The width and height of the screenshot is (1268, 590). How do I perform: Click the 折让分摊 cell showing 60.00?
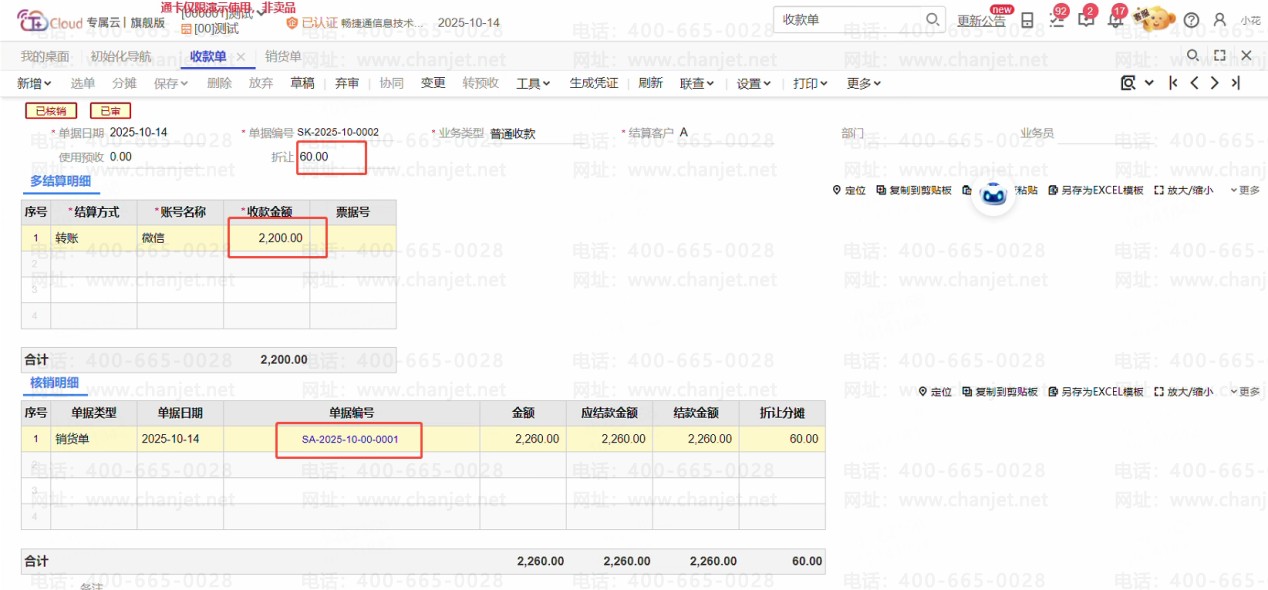(783, 439)
